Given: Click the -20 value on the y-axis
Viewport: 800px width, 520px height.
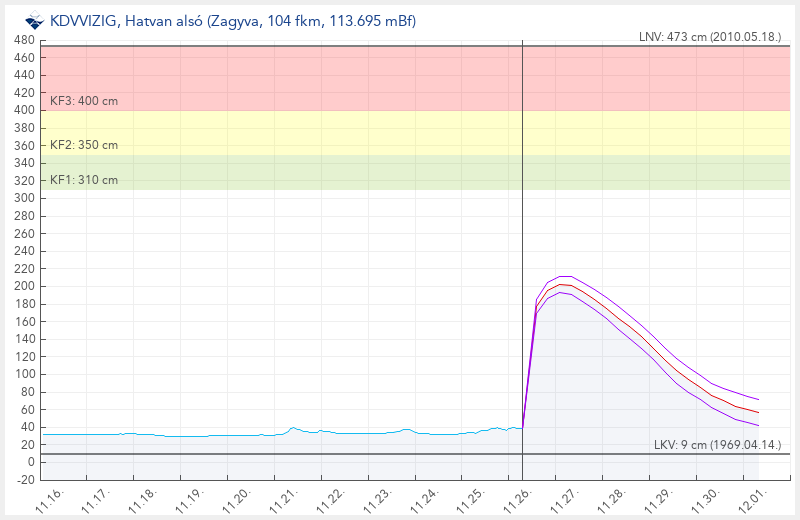Looking at the screenshot, I should 25,479.
